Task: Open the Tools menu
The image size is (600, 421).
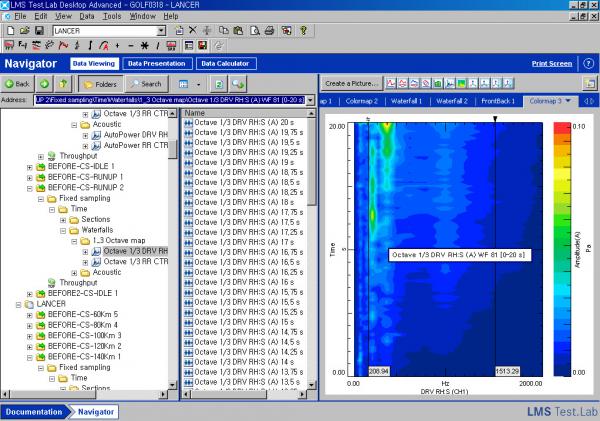Action: 112,16
